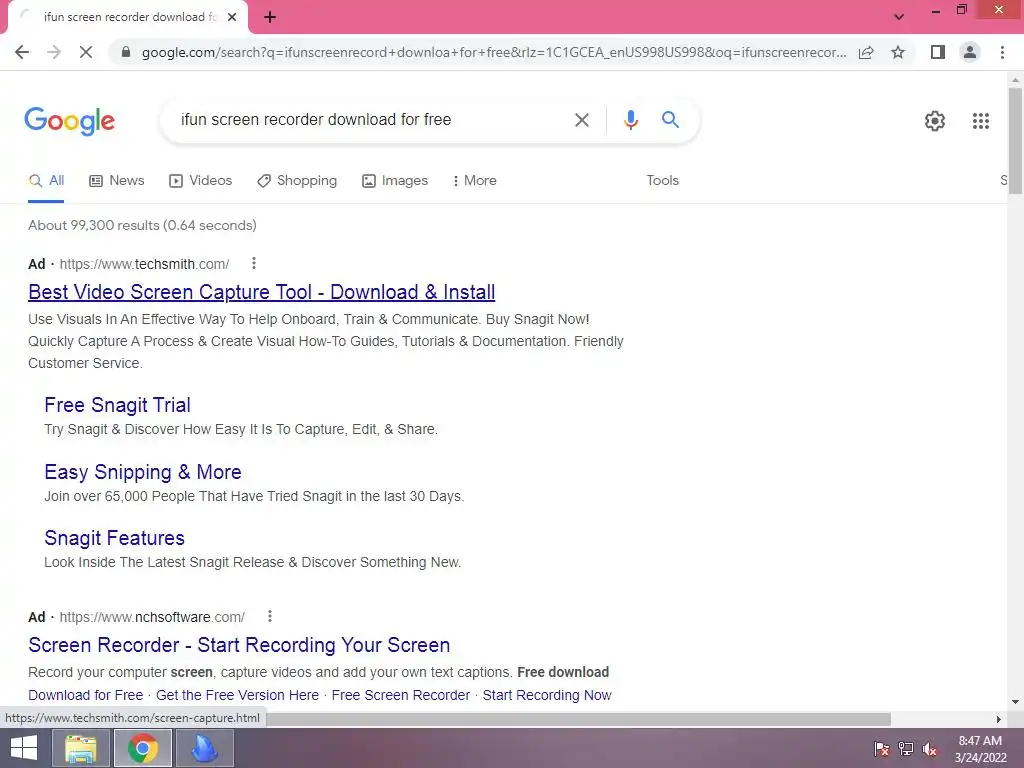Viewport: 1024px width, 768px height.
Task: Open Free Snagit Trial link
Action: coord(118,405)
